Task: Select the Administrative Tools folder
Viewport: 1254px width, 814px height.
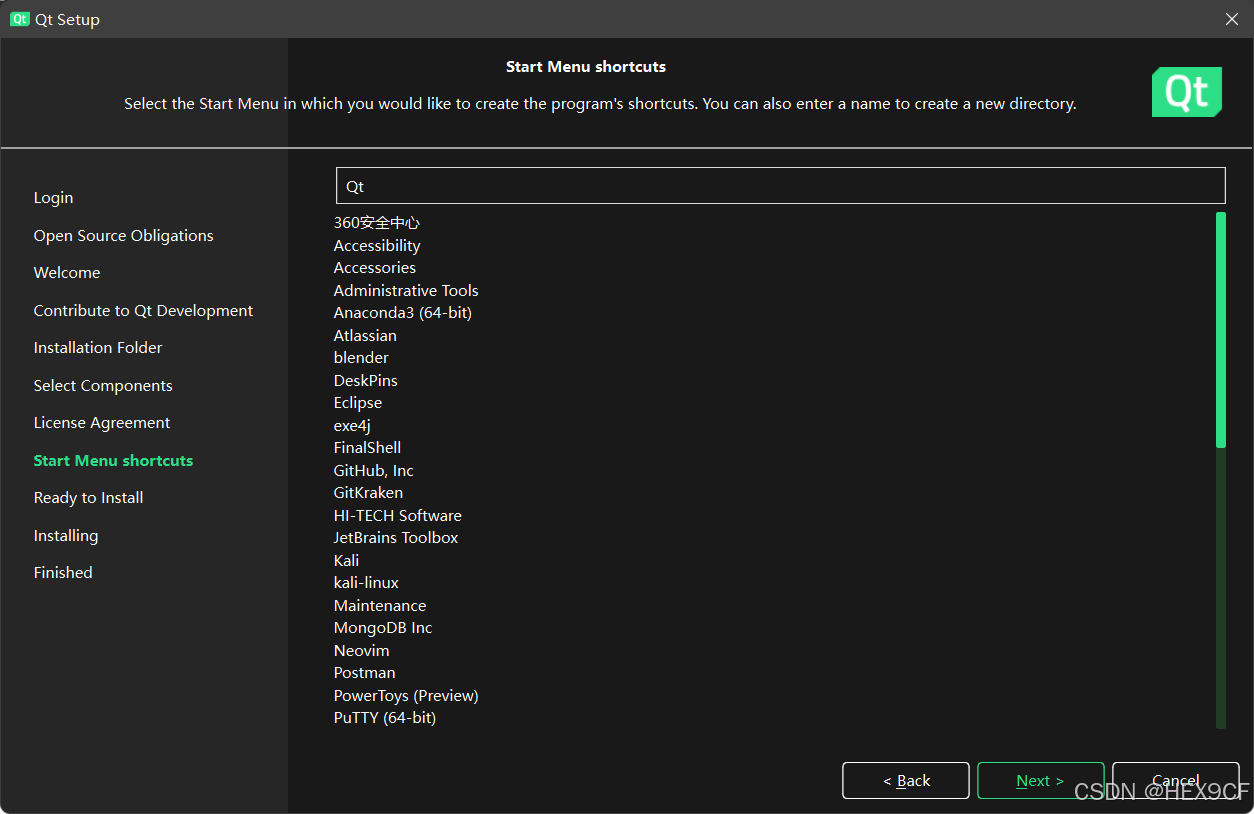Action: point(406,290)
